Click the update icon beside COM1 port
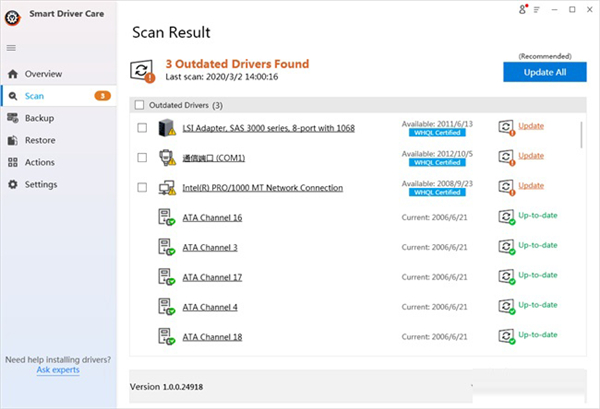This screenshot has height=409, width=600. (x=507, y=157)
